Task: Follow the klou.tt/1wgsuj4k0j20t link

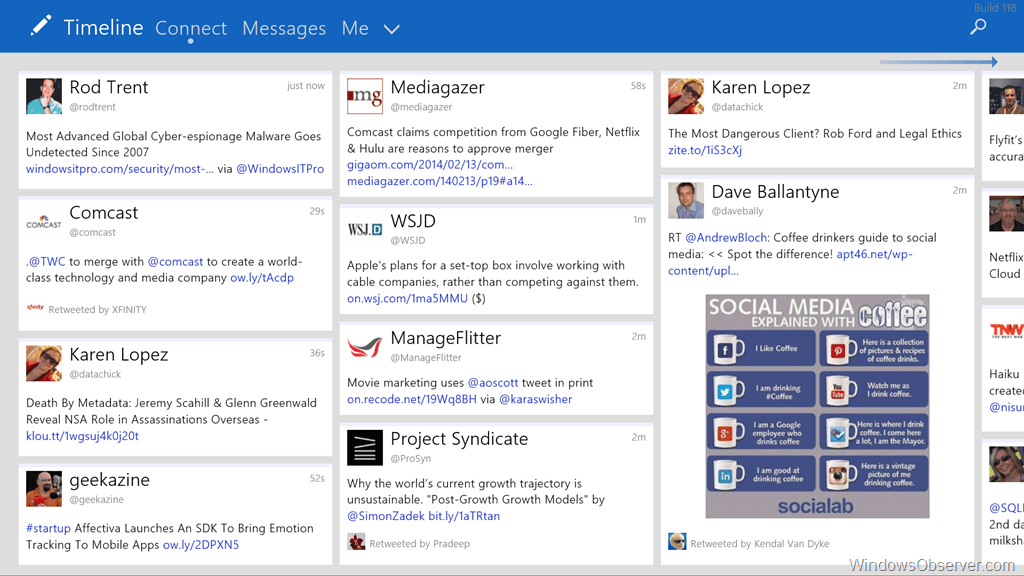Action: pyautogui.click(x=82, y=436)
